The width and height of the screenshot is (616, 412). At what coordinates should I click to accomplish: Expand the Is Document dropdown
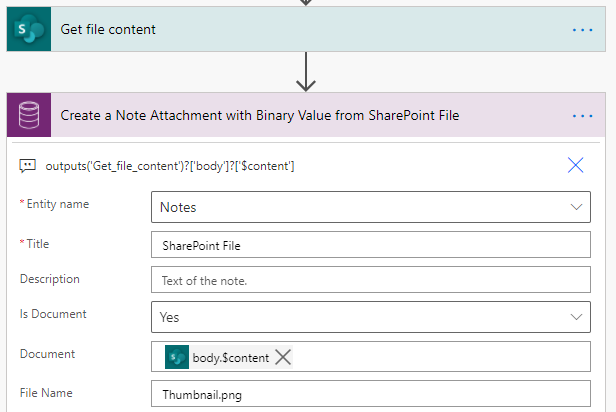[x=576, y=317]
